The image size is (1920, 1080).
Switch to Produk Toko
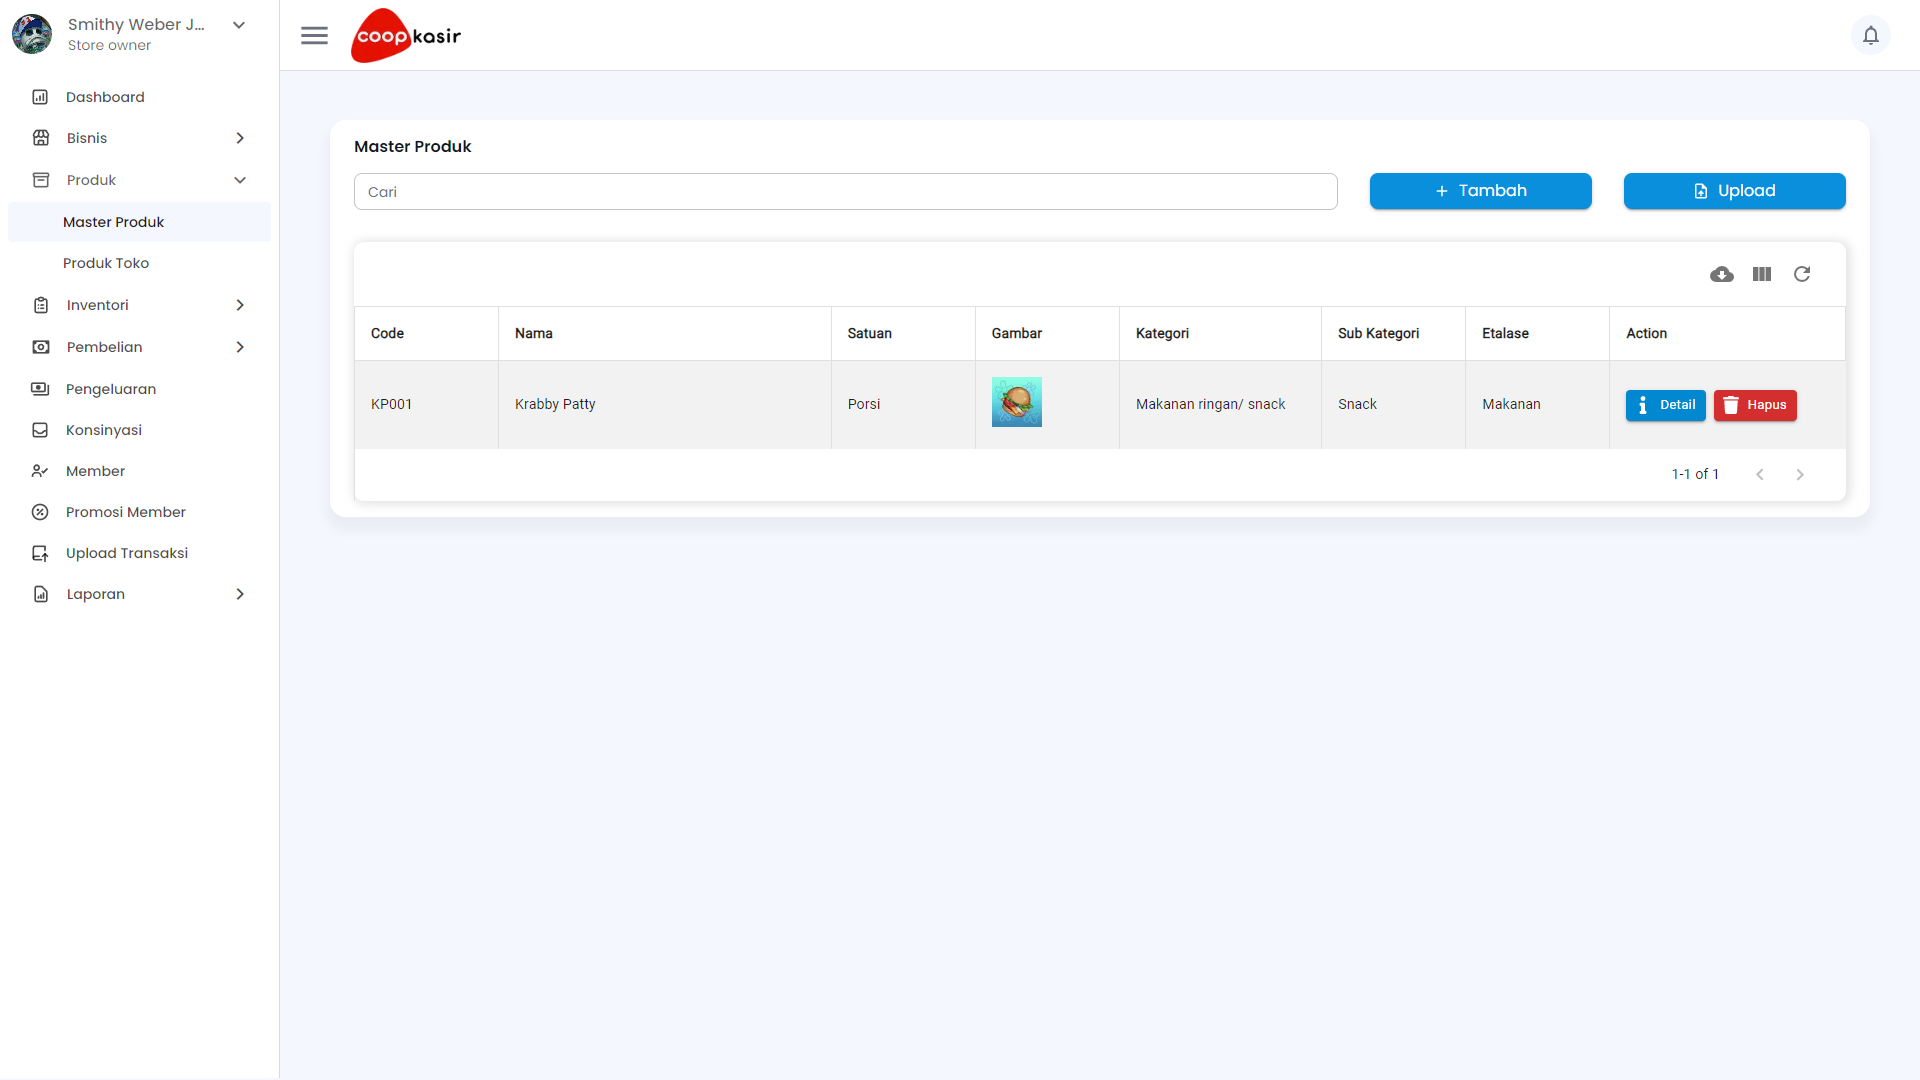tap(106, 262)
